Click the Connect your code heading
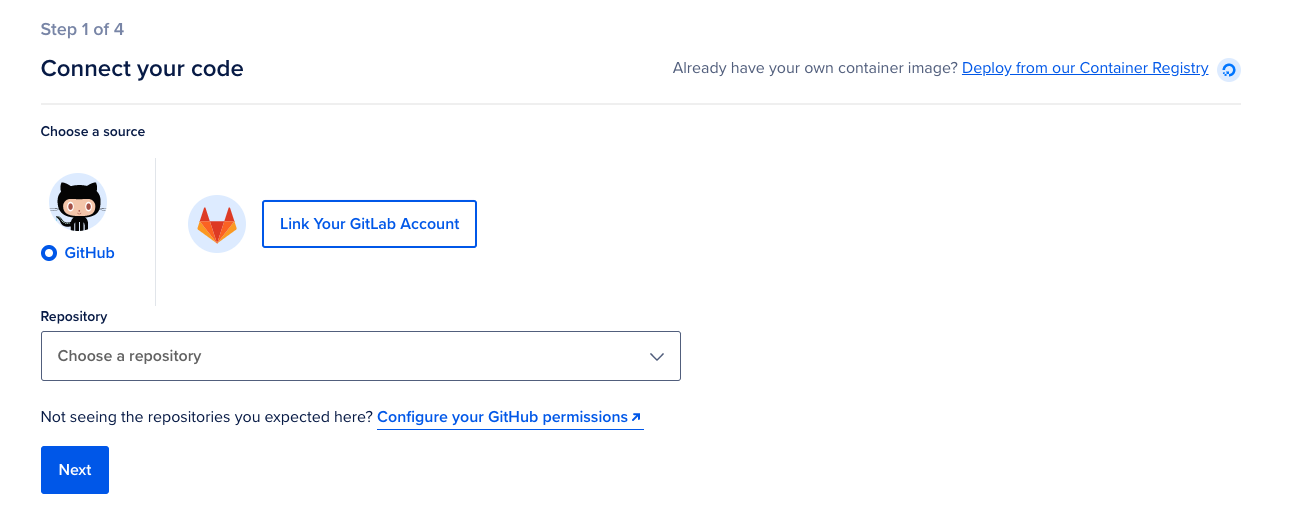This screenshot has height=509, width=1304. pos(142,68)
